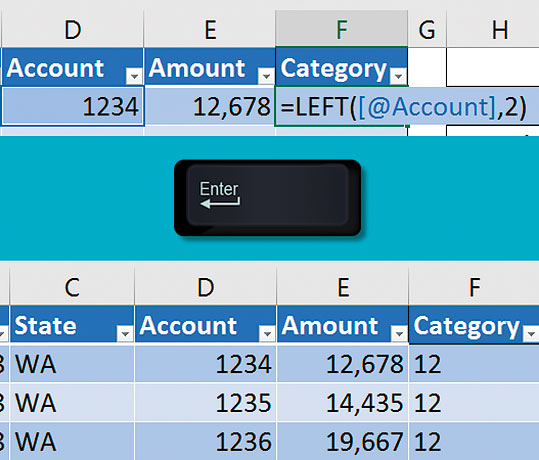Open the Category filter dropdown in top table
The height and width of the screenshot is (460, 539).
point(398,76)
